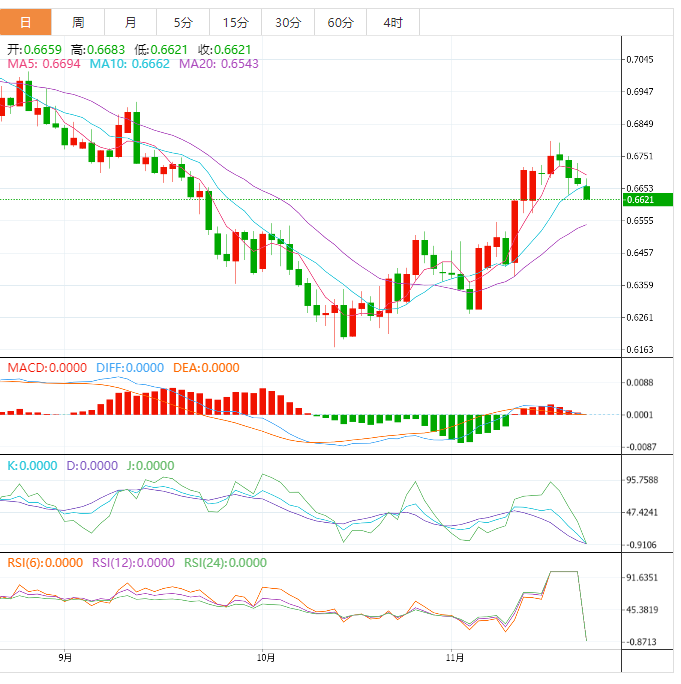Click the DIFF:0.0000 label
Viewport: 681px width, 684px height.
pyautogui.click(x=130, y=367)
